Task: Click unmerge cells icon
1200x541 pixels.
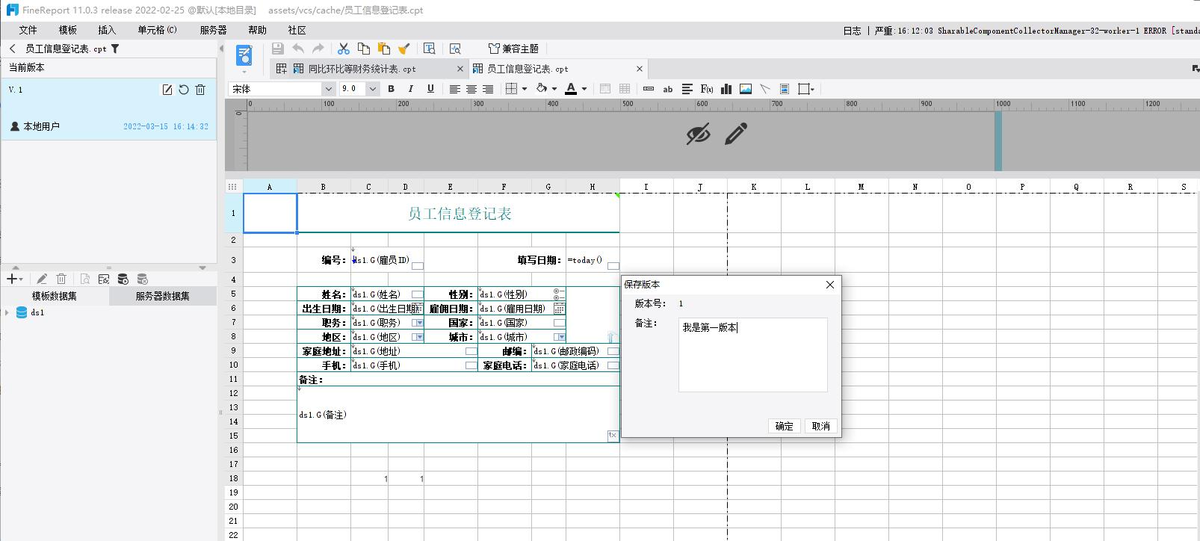Action: tap(625, 88)
